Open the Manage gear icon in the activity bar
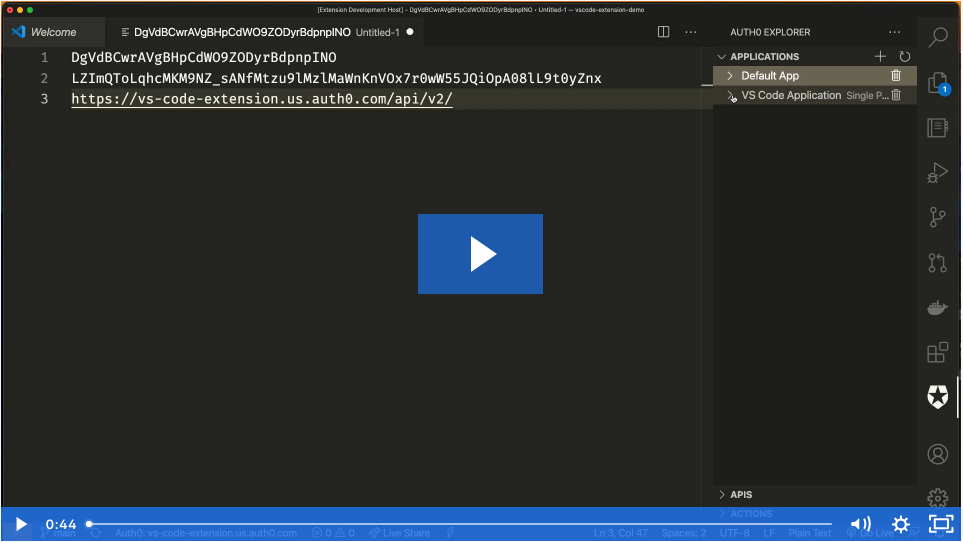963x542 pixels. (x=938, y=497)
